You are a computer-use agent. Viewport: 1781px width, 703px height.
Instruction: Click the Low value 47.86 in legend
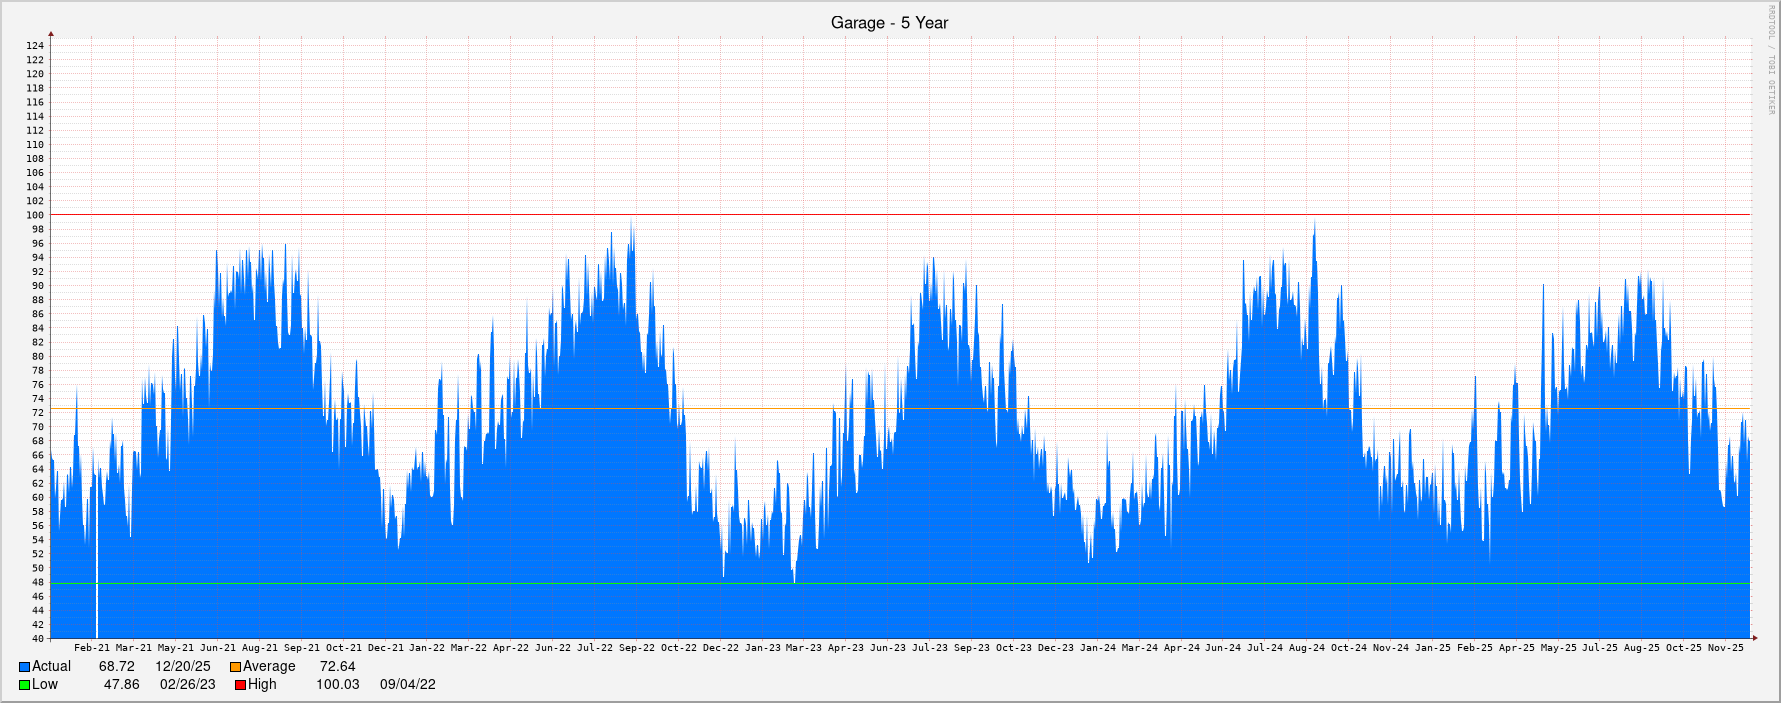tap(121, 684)
